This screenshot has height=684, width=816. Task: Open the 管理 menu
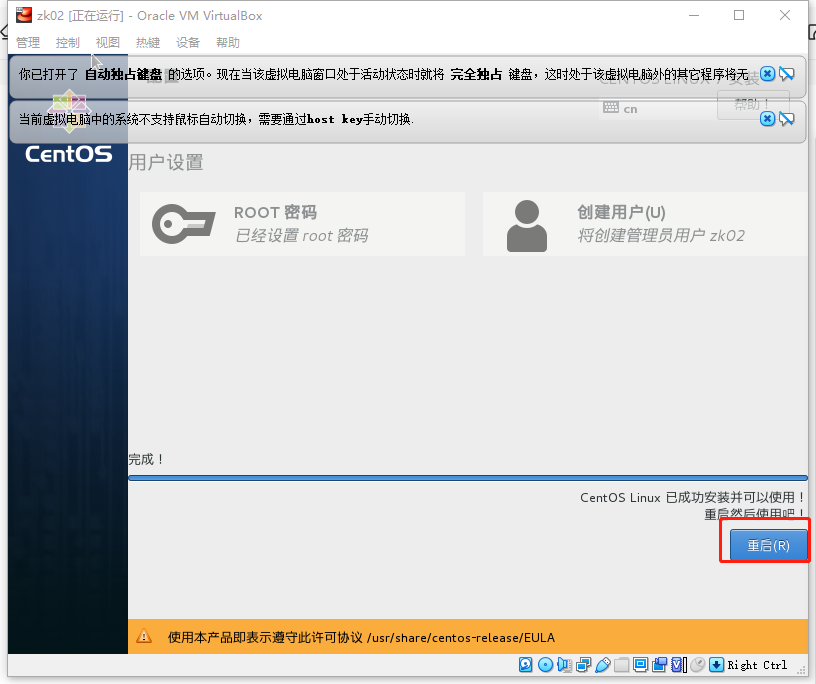[x=28, y=42]
